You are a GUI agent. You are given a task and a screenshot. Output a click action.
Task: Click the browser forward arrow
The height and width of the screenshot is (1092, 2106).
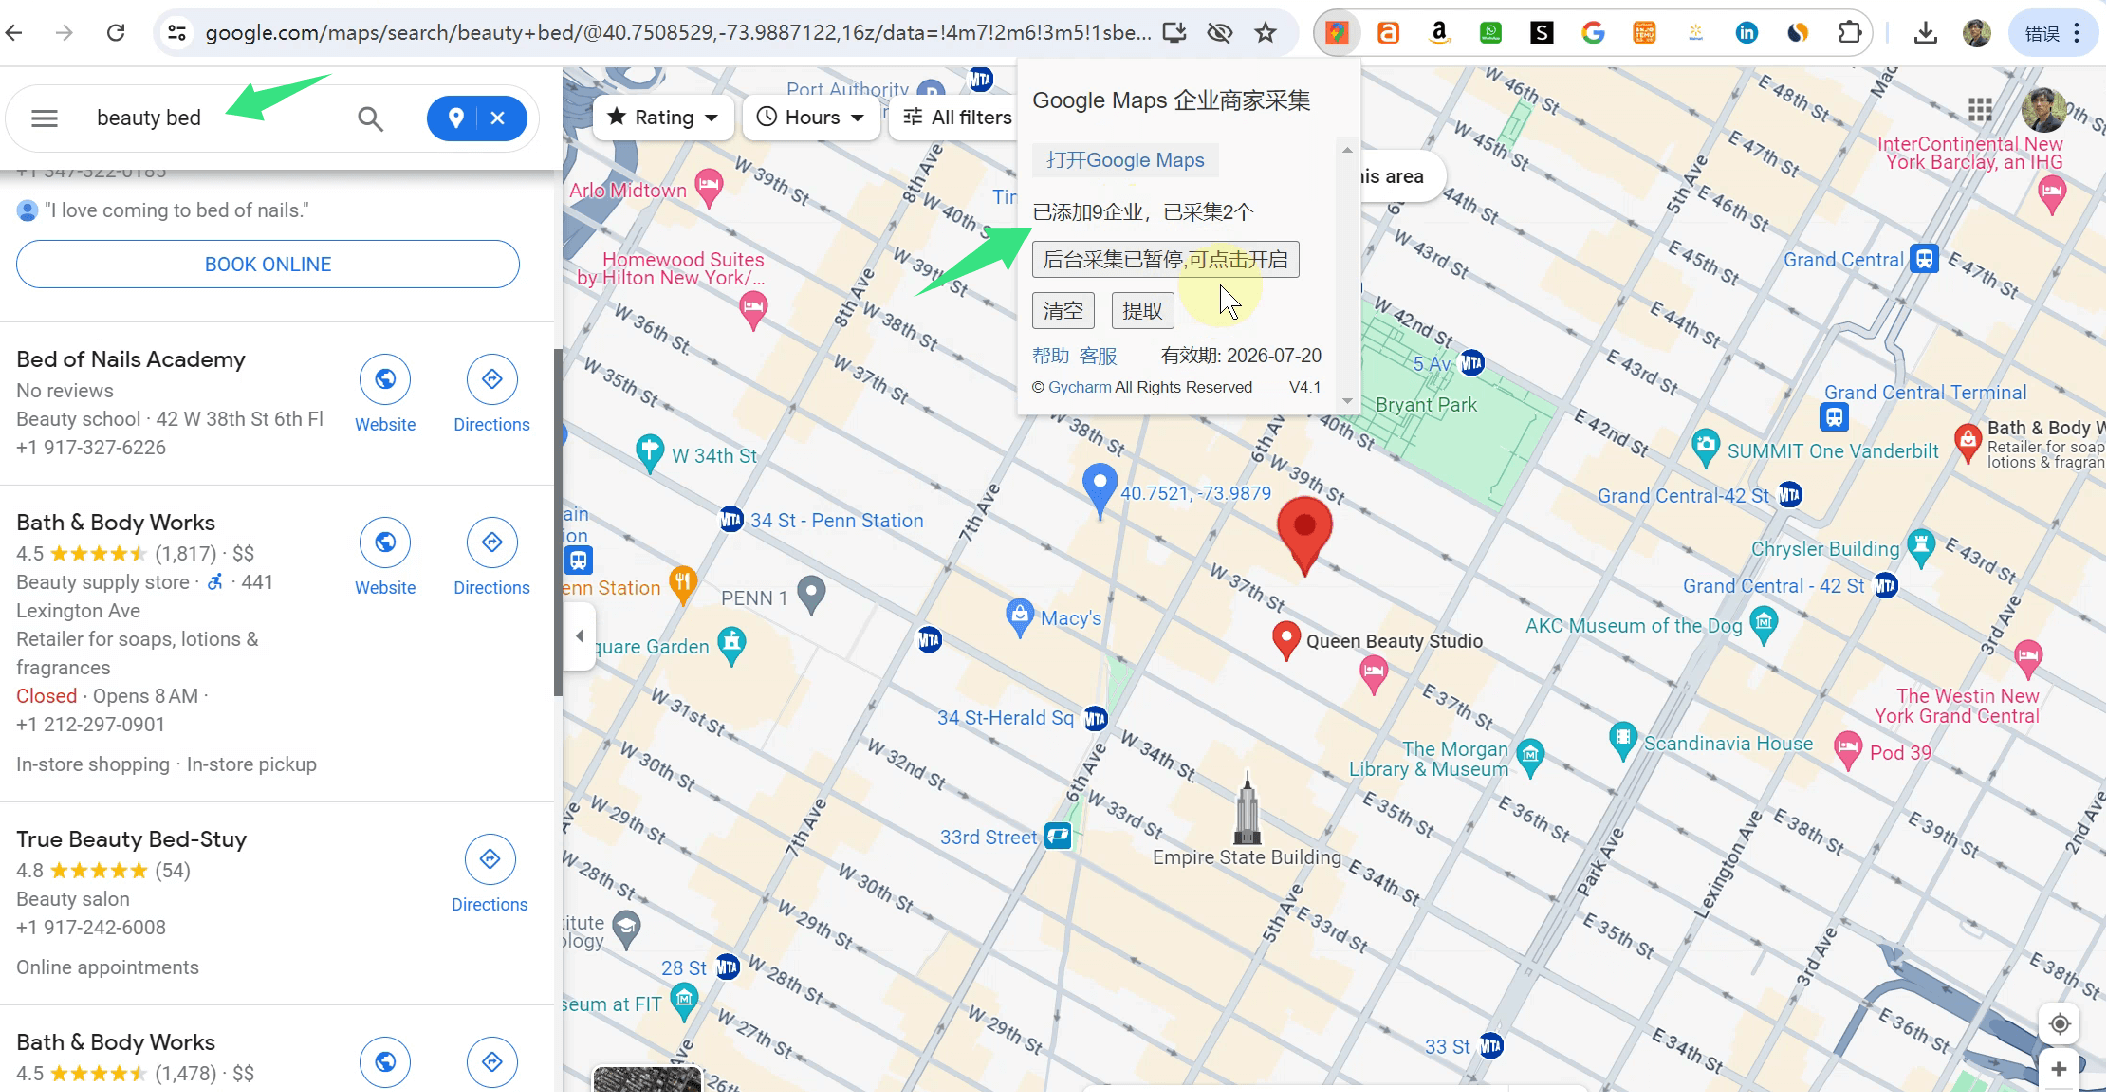click(x=64, y=33)
